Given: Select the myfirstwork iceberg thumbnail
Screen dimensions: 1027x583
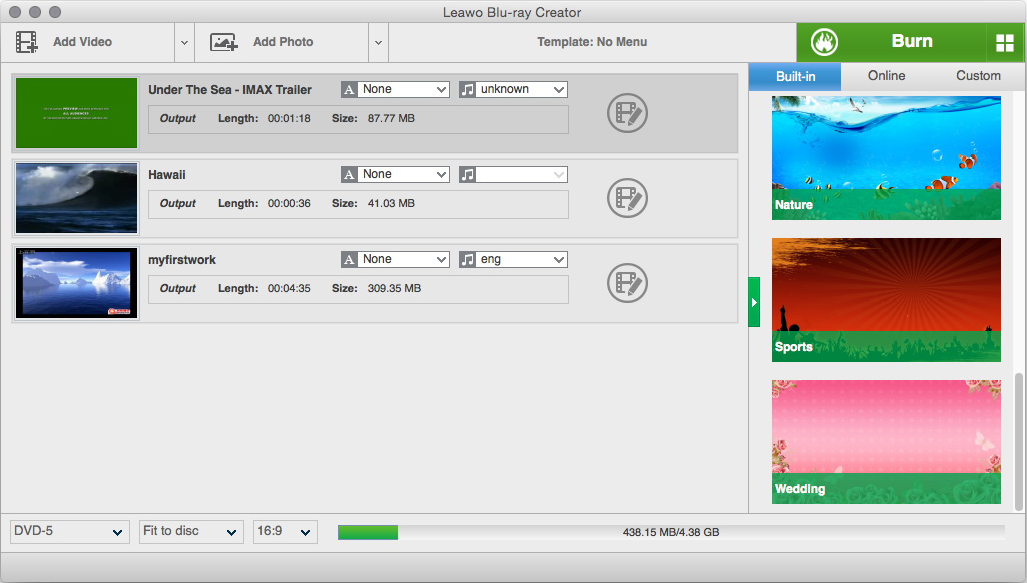Looking at the screenshot, I should (x=77, y=283).
